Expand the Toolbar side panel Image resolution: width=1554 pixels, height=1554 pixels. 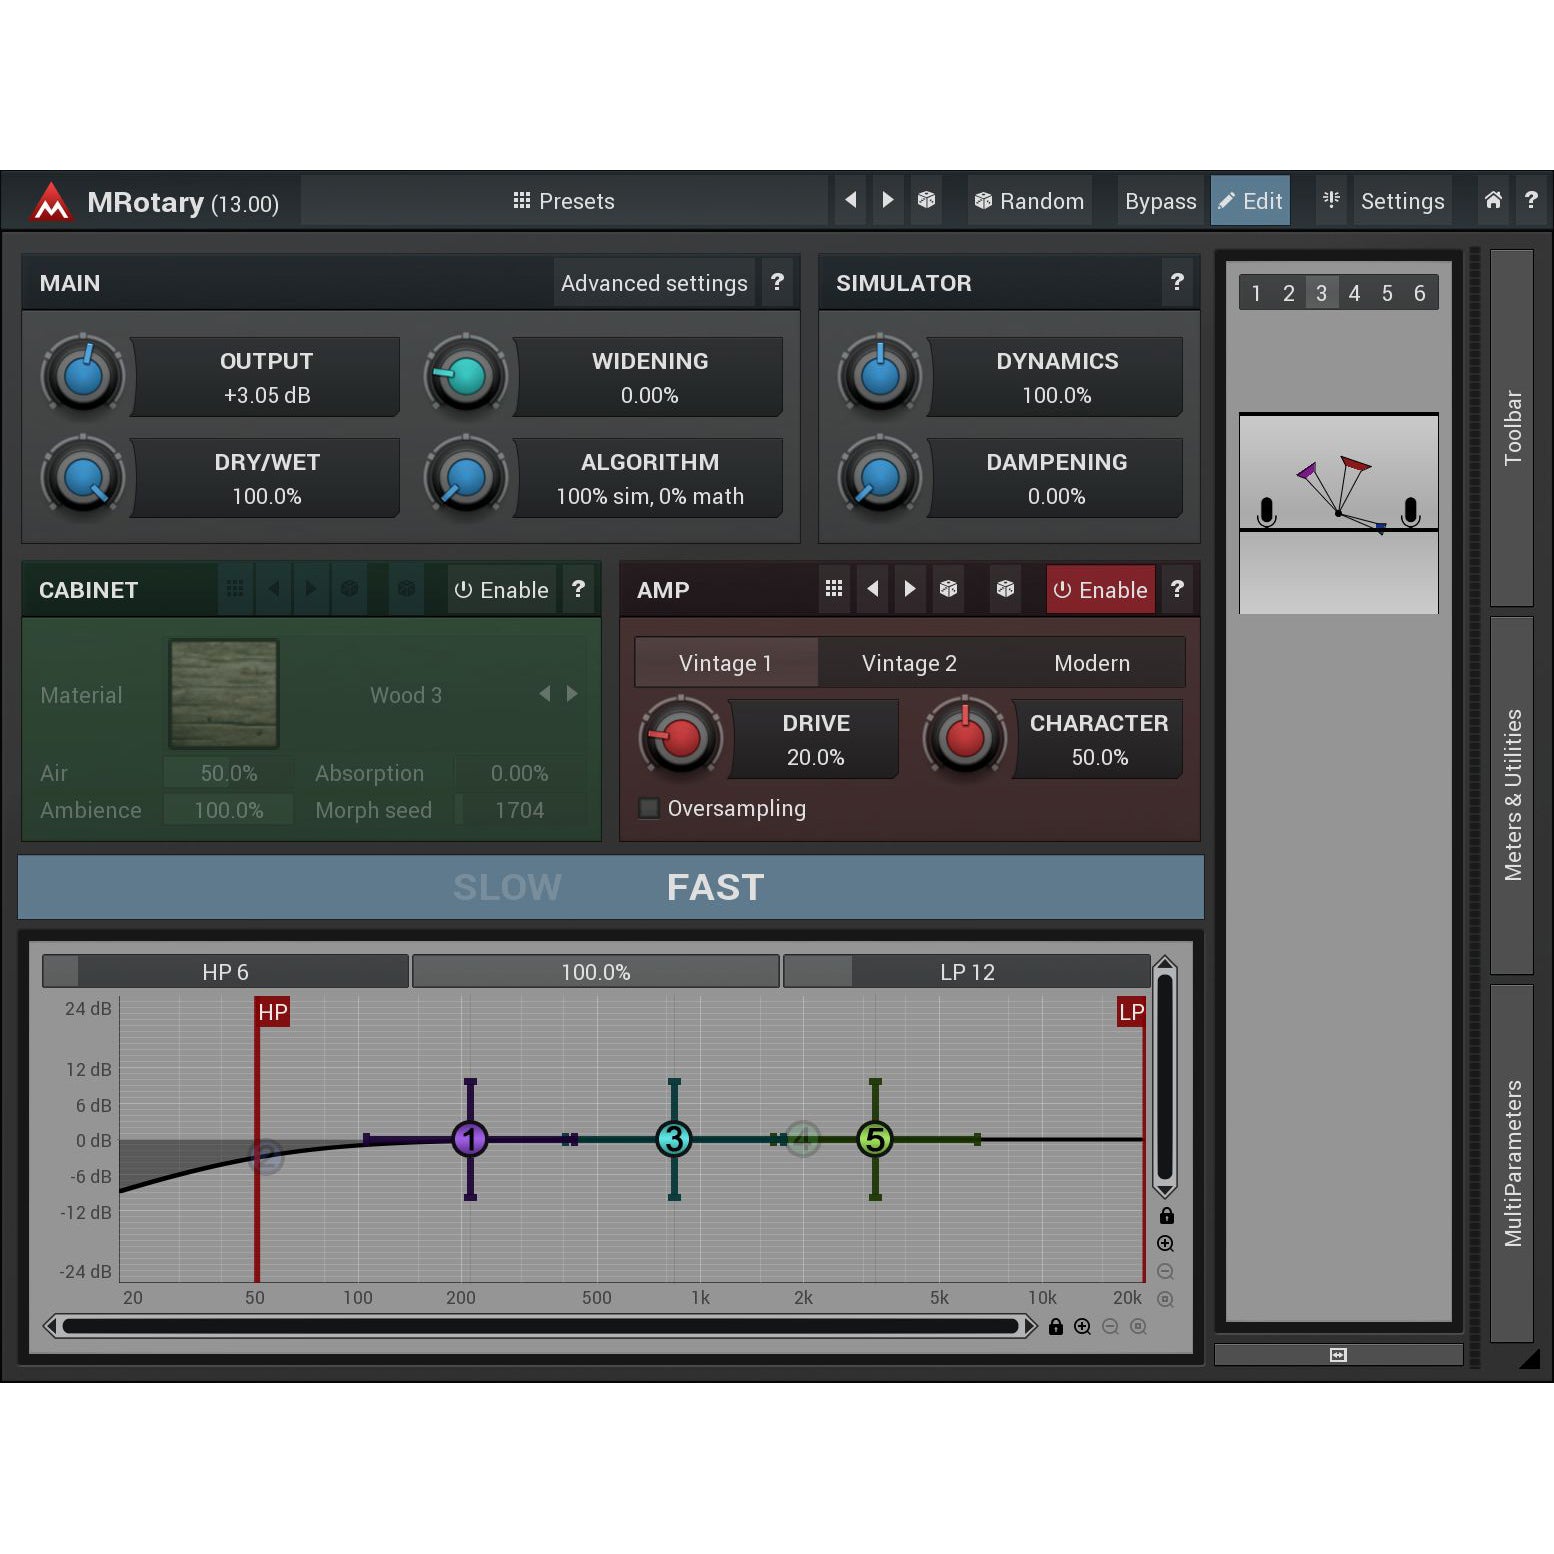click(1511, 428)
